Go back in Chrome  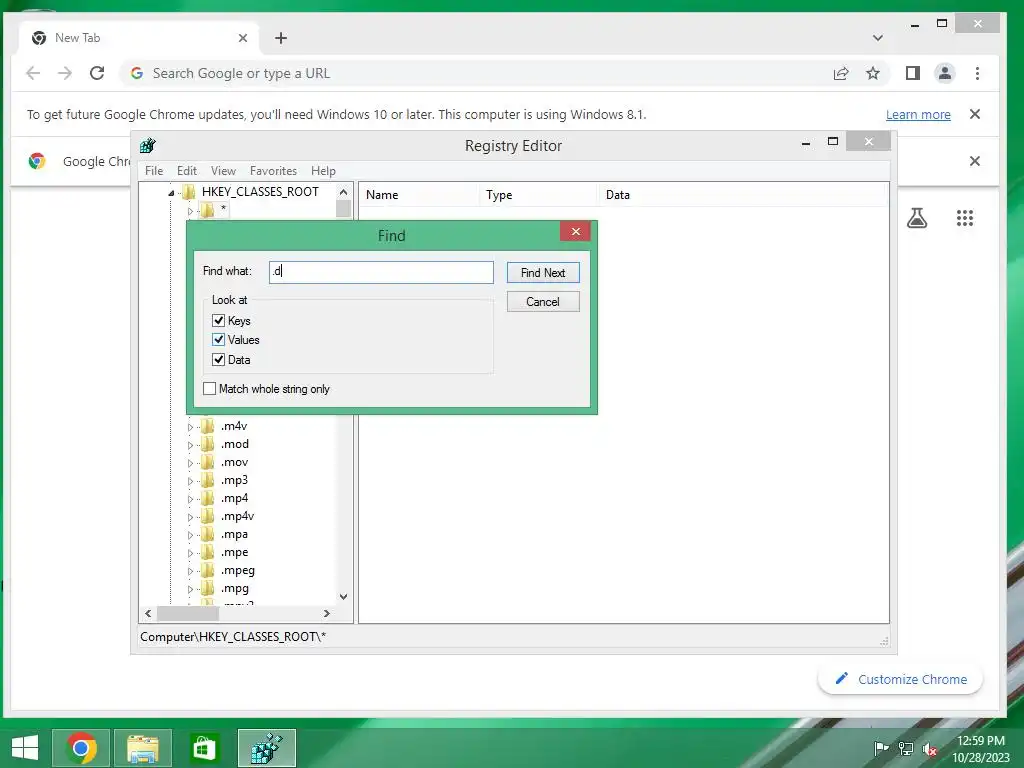pyautogui.click(x=33, y=73)
